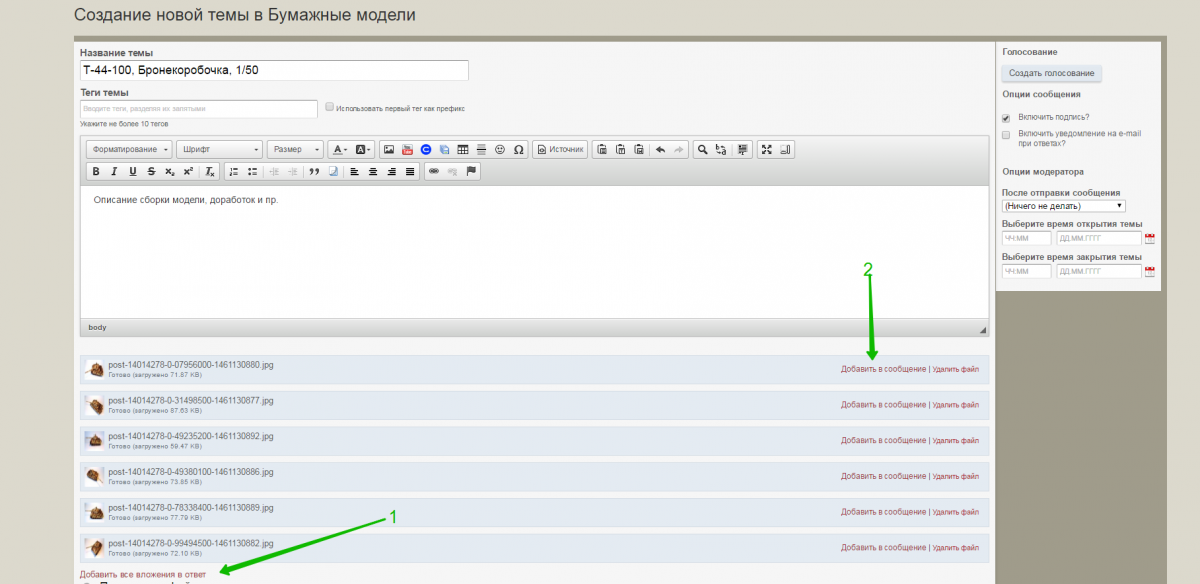
Task: Add post-14014278-0-07956000 file to message
Action: click(883, 369)
